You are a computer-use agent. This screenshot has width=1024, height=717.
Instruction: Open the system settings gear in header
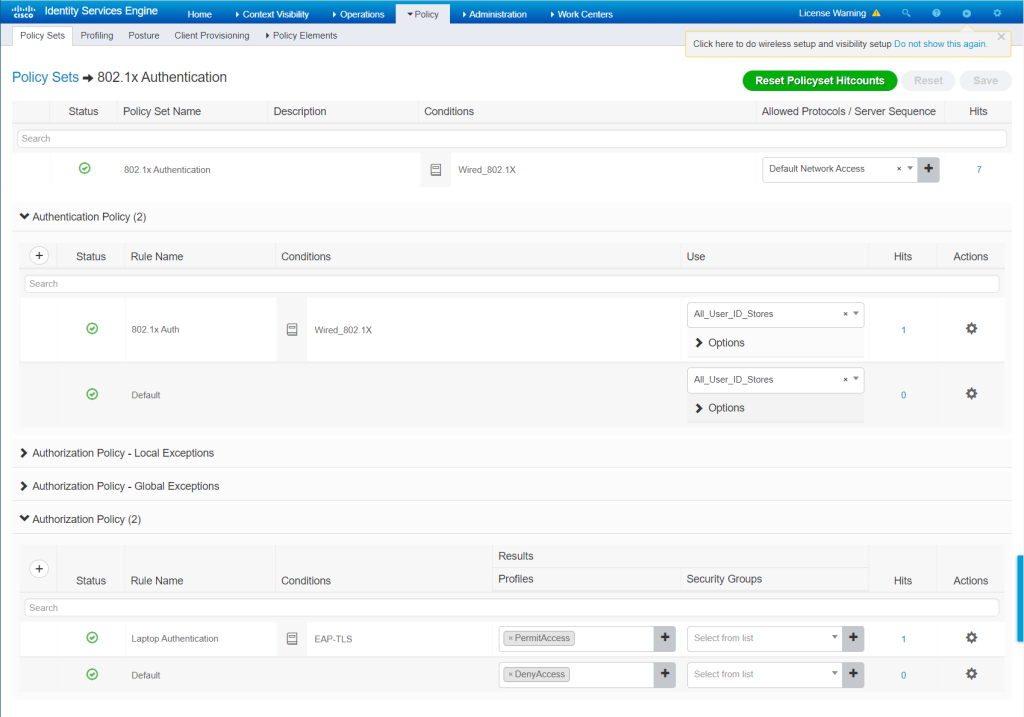pos(997,13)
